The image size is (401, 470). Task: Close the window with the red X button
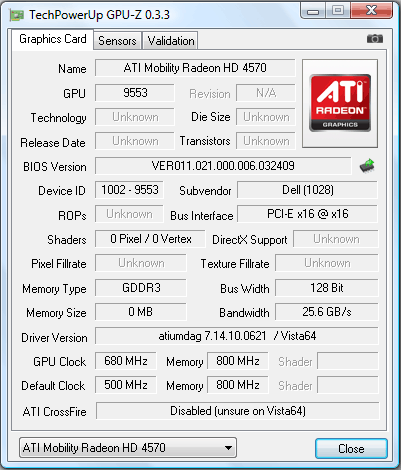[371, 11]
